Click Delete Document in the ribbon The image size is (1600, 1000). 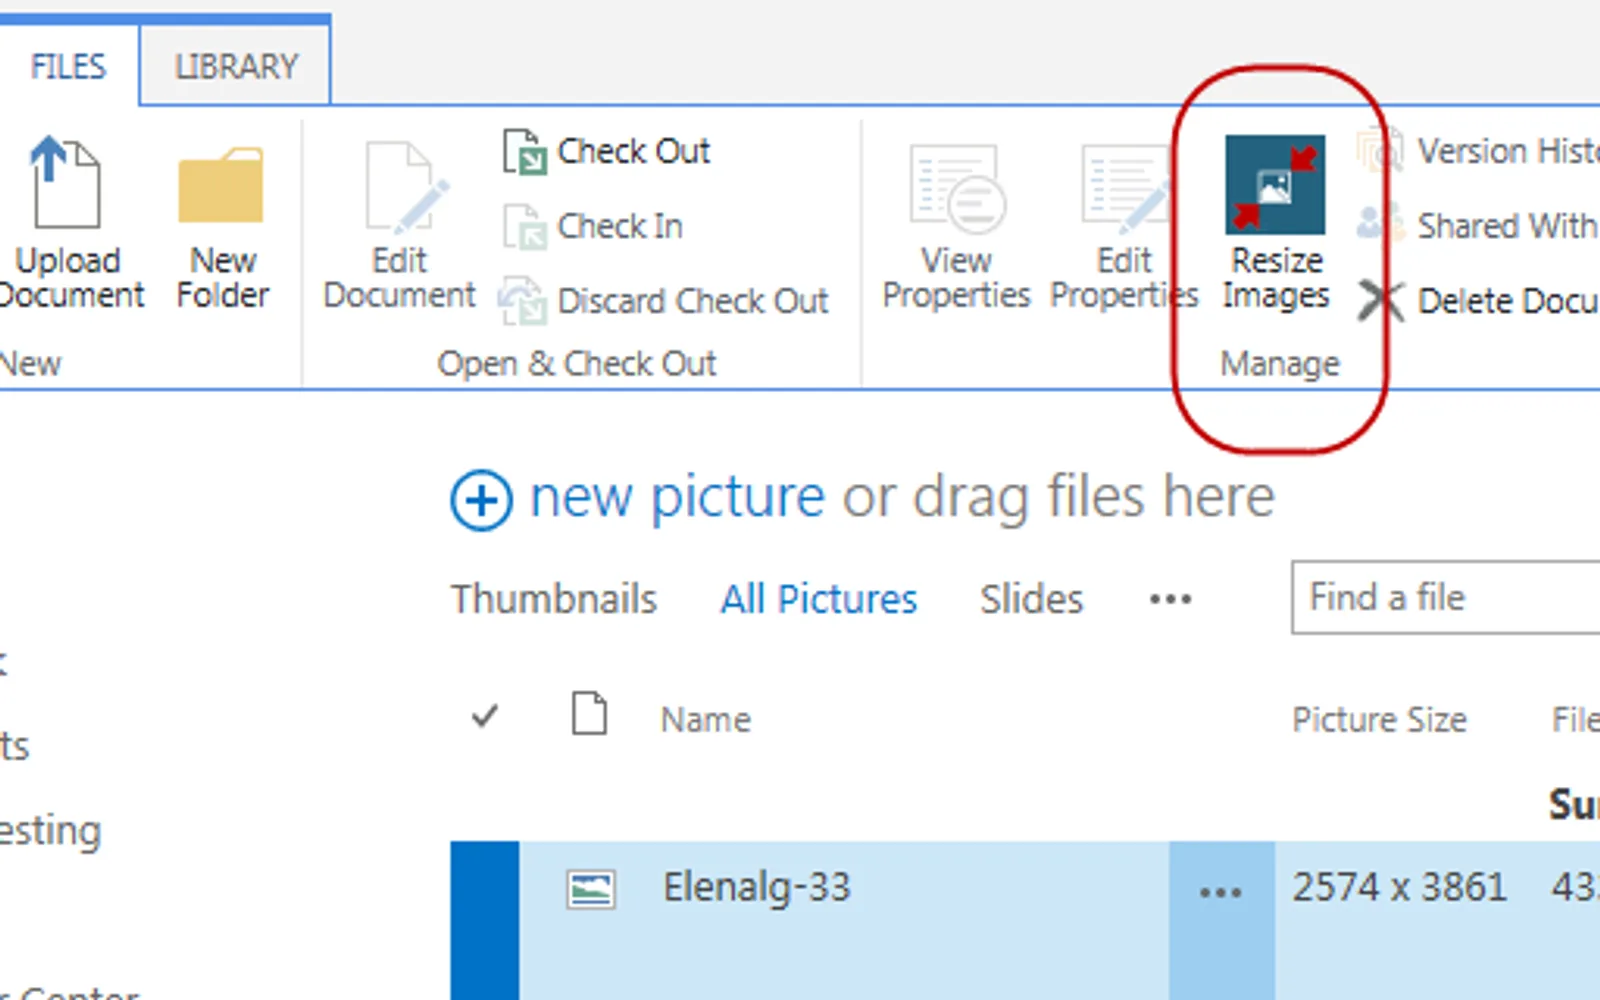click(x=1478, y=300)
